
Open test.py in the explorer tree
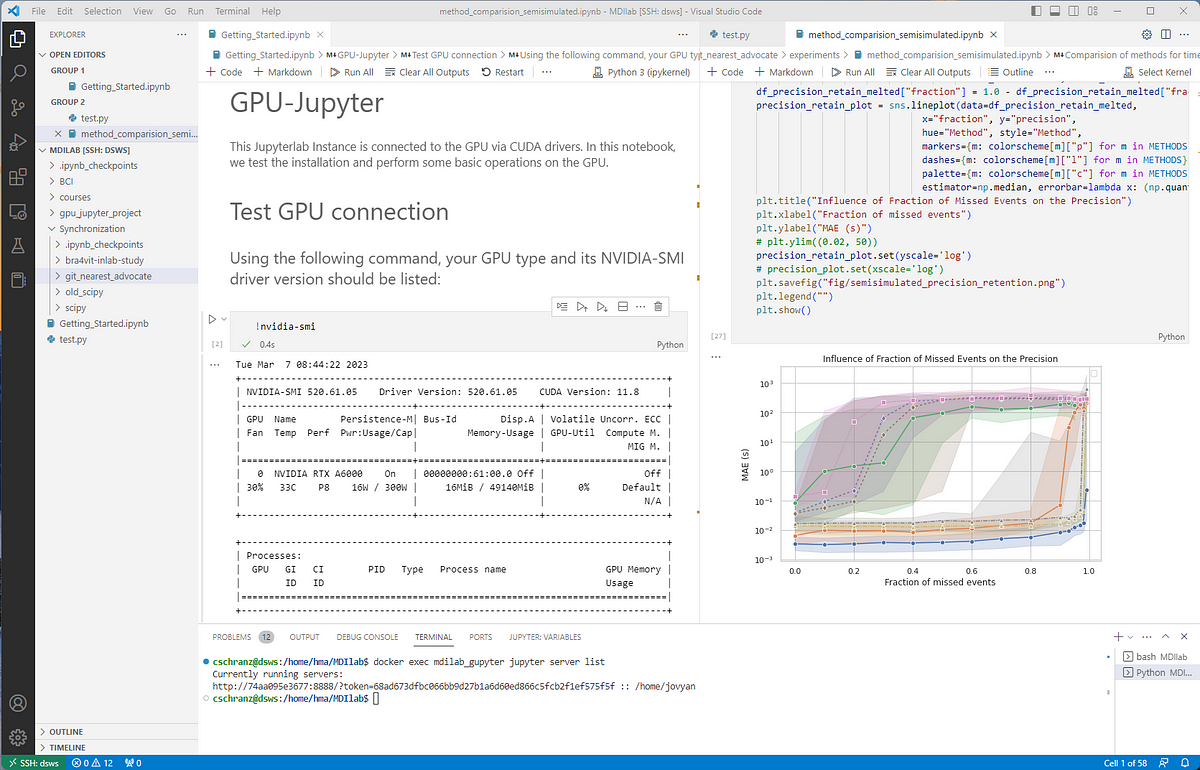(x=72, y=340)
